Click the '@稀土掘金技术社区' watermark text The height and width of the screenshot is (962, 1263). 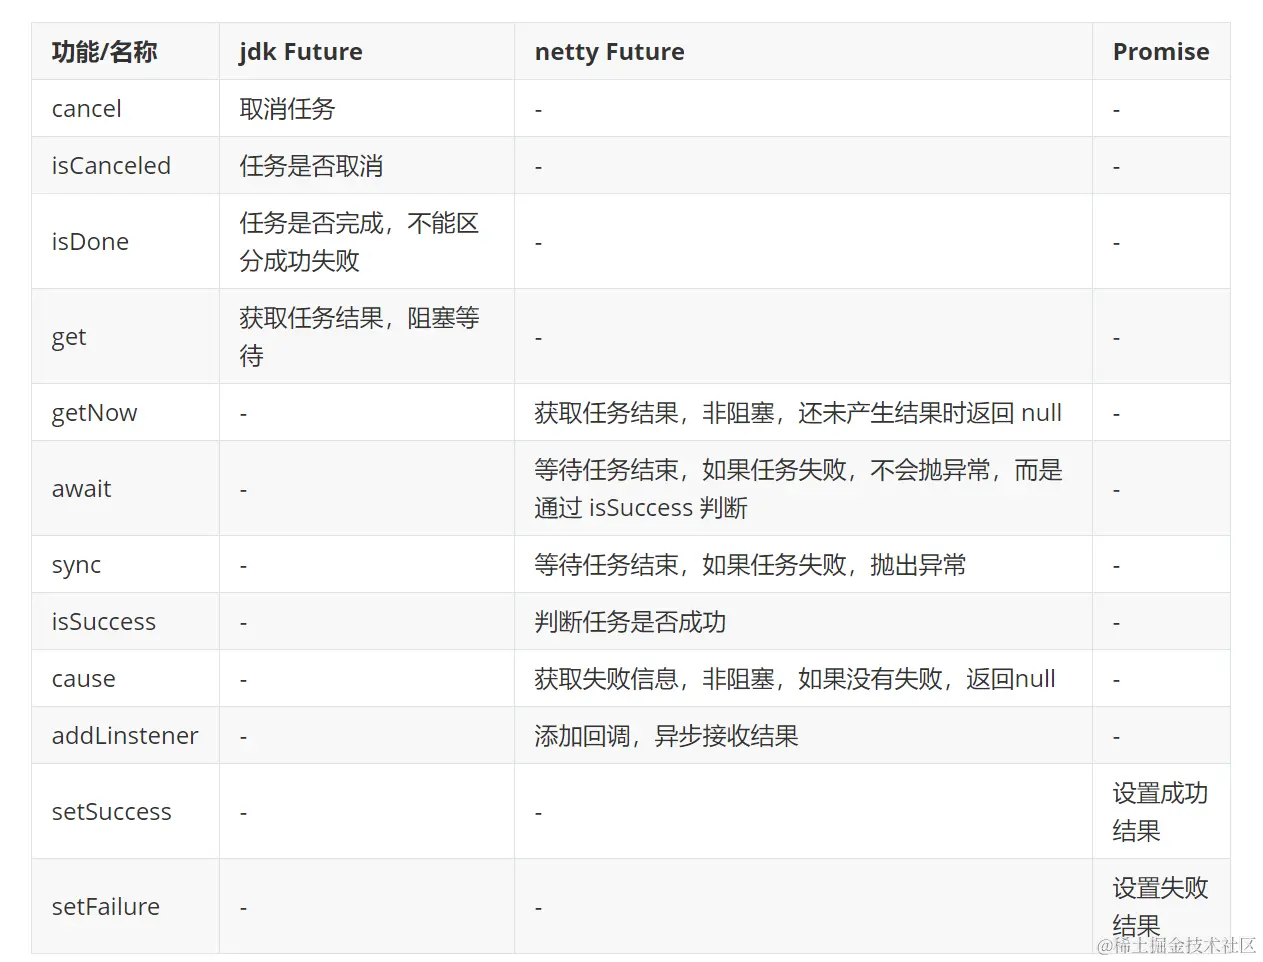click(x=1176, y=945)
